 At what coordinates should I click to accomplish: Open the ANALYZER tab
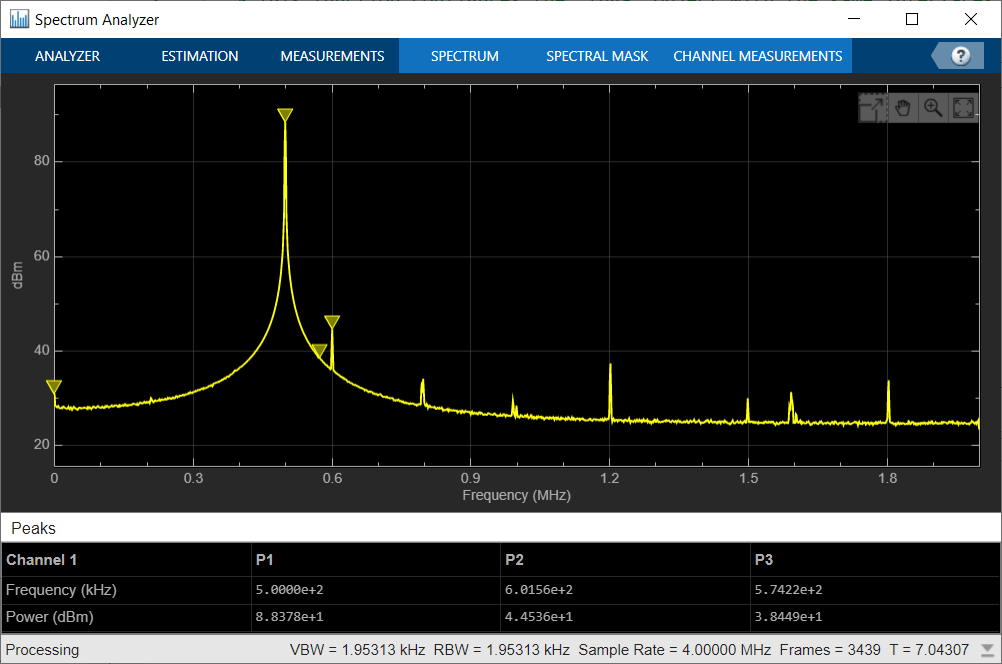point(67,56)
